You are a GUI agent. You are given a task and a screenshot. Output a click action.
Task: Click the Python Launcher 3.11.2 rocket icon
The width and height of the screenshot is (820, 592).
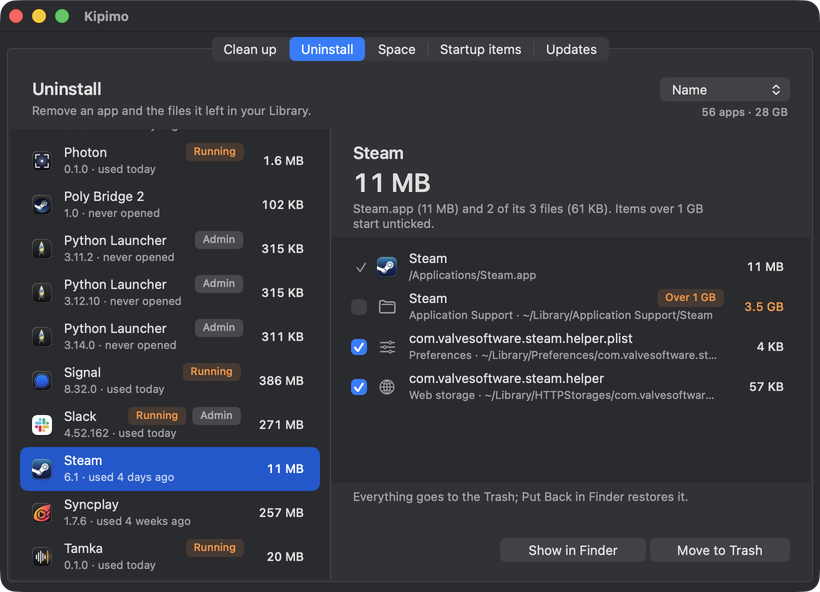tap(42, 248)
